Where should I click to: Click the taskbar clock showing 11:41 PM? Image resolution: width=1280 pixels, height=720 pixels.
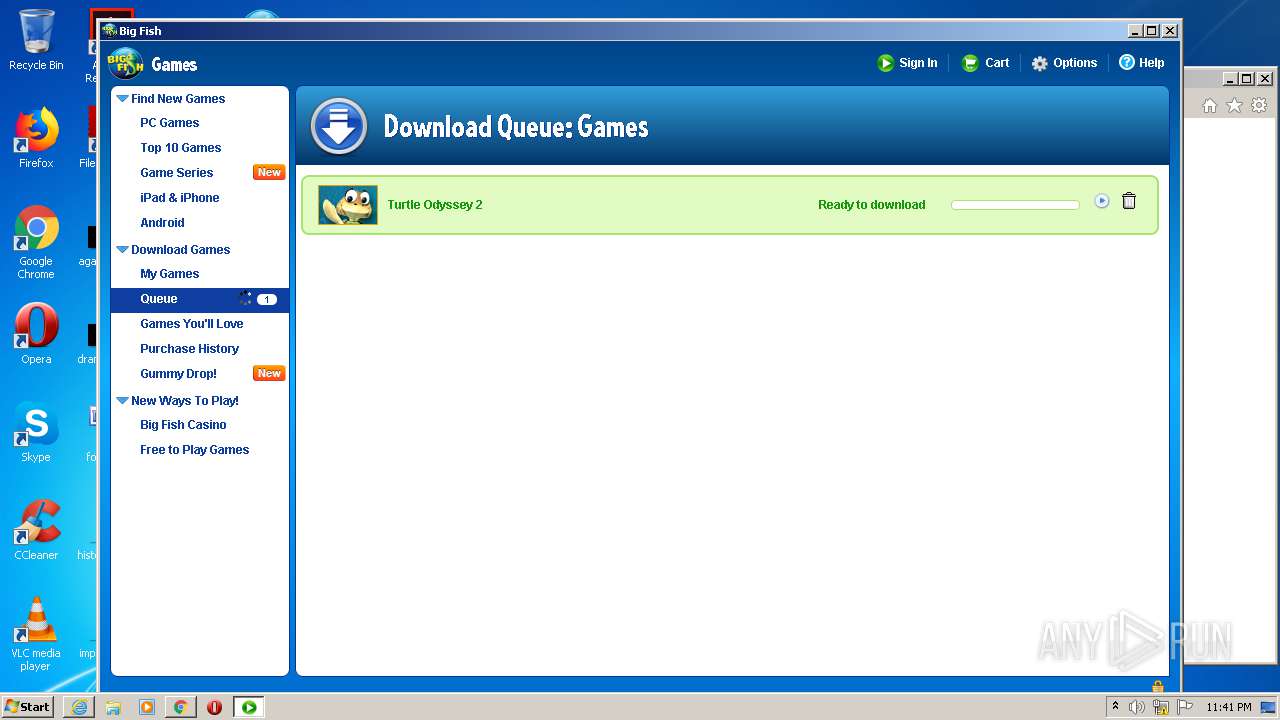(x=1229, y=707)
